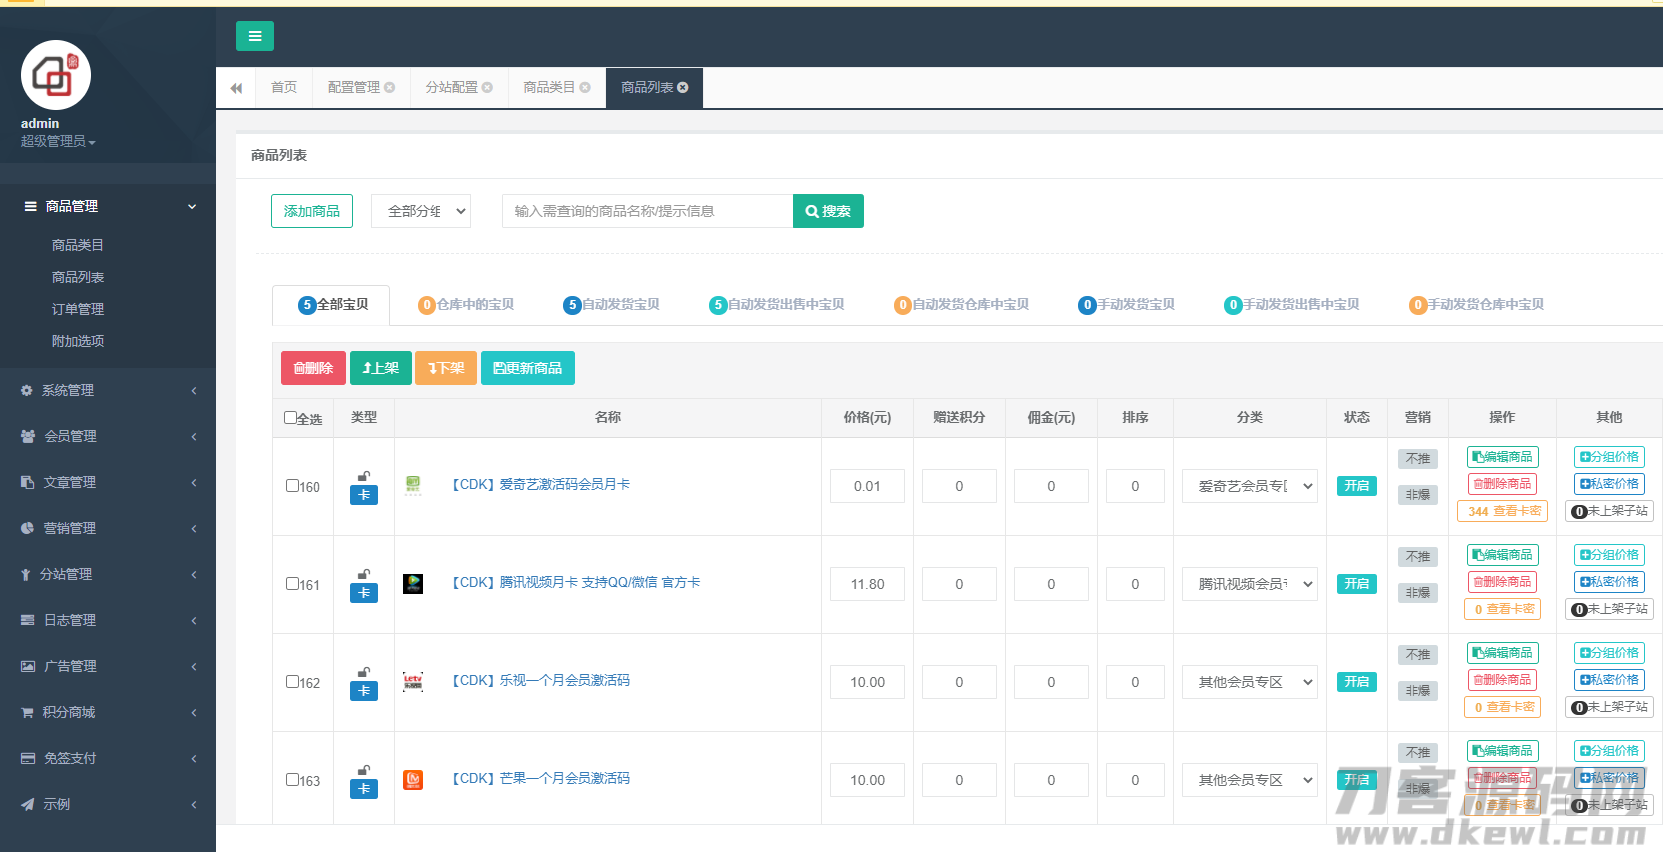
Task: Click the iQiyi product thumbnail in row 160
Action: coord(413,485)
